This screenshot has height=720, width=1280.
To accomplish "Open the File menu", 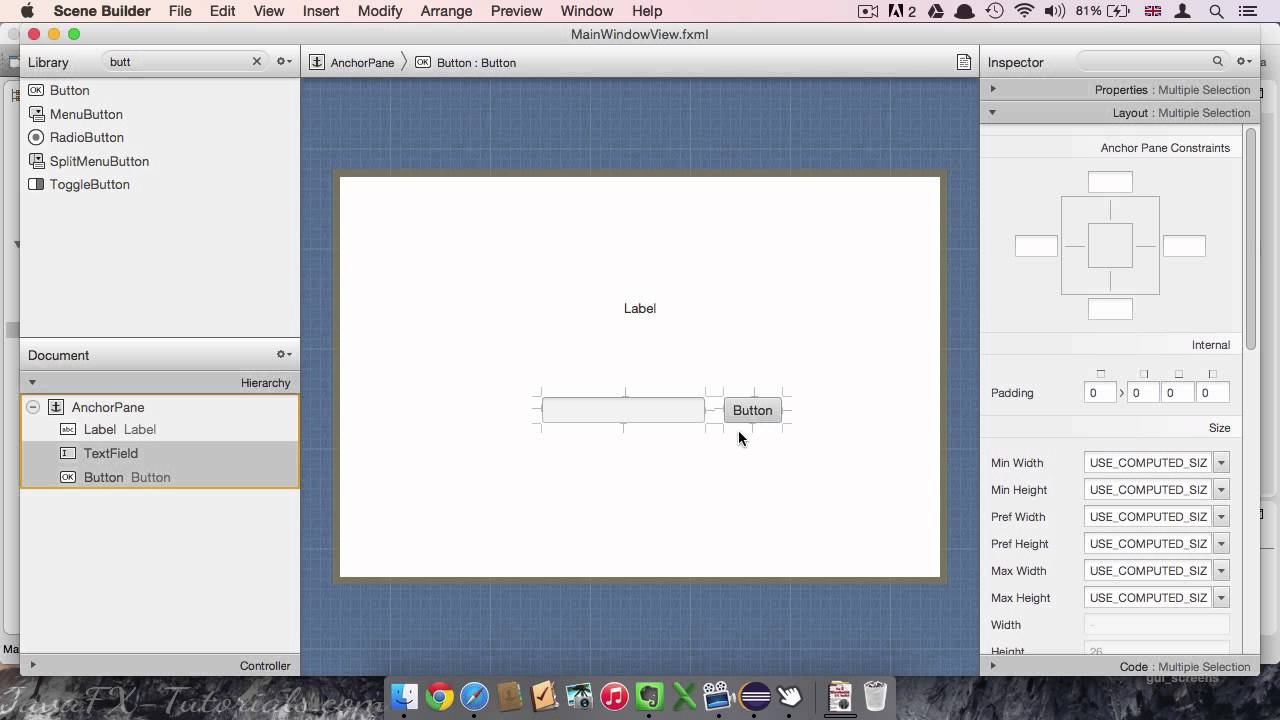I will [x=180, y=11].
